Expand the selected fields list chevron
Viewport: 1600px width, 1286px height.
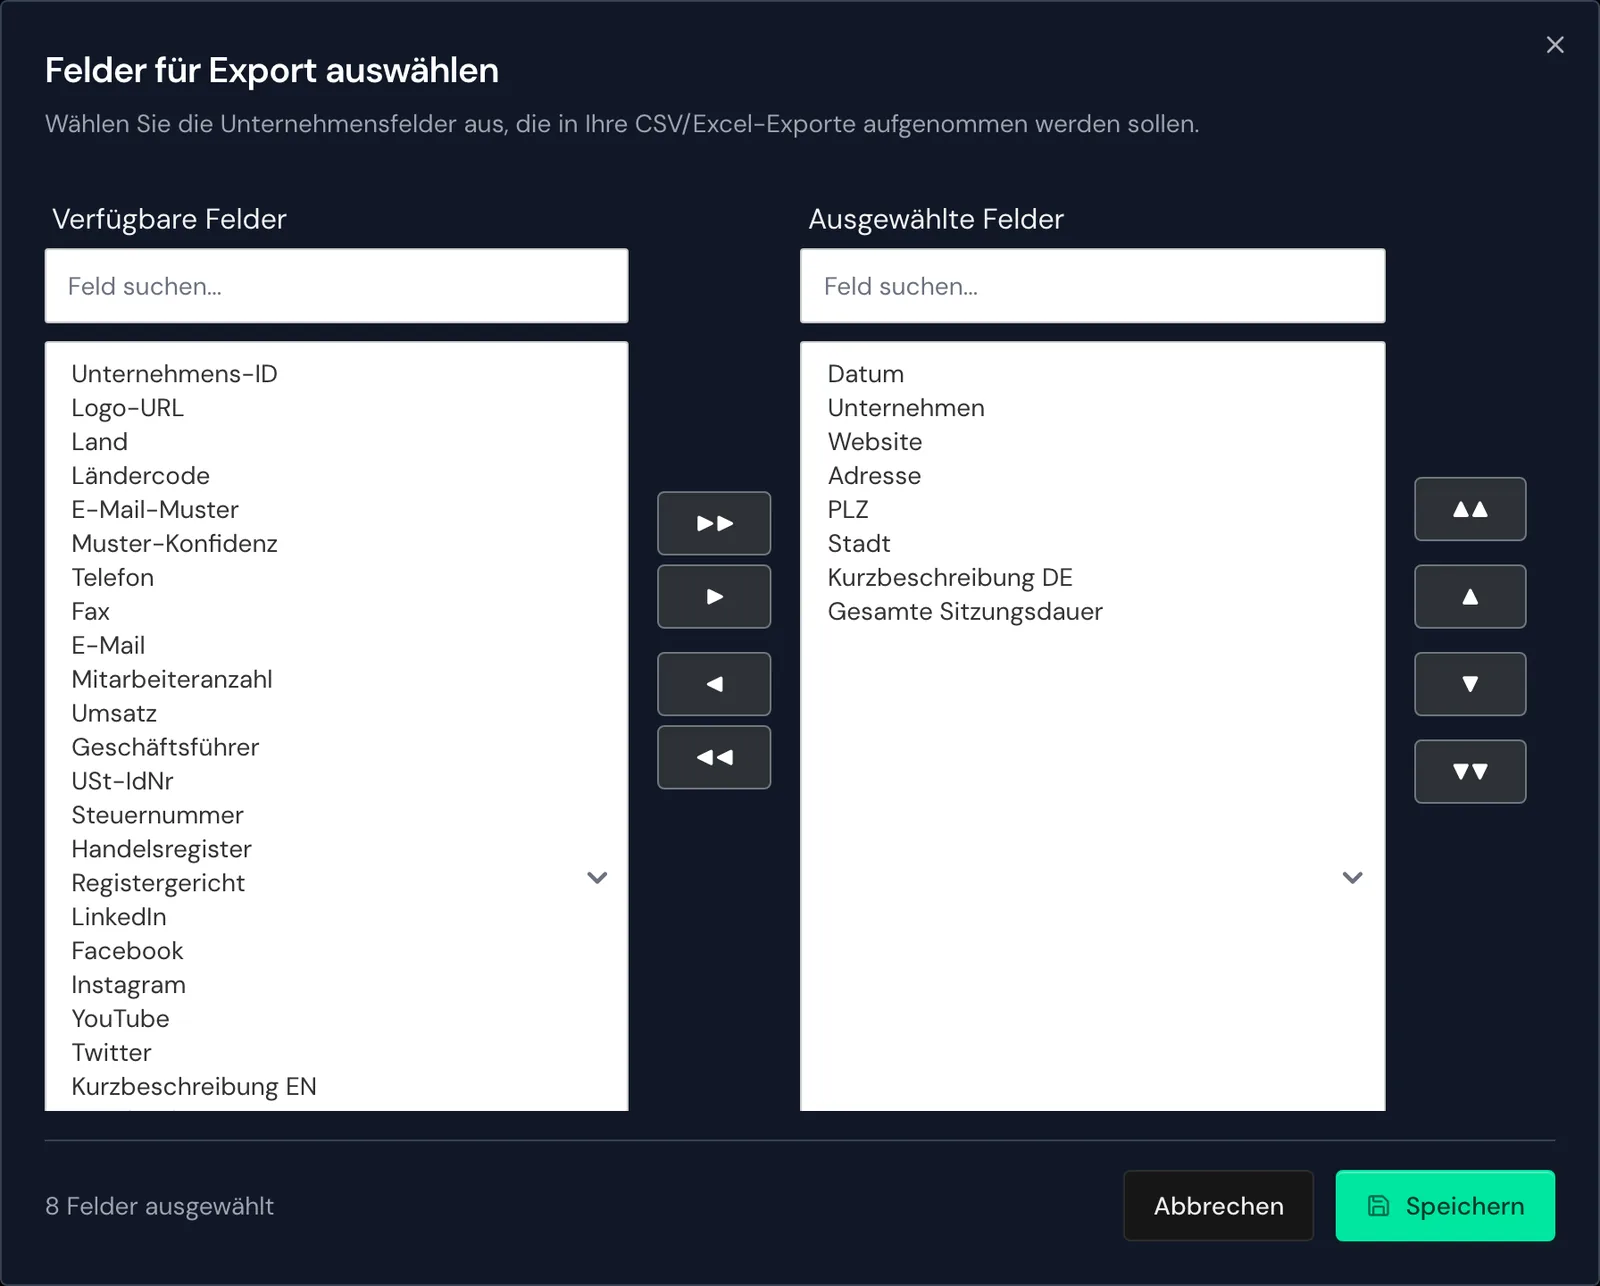click(1353, 878)
